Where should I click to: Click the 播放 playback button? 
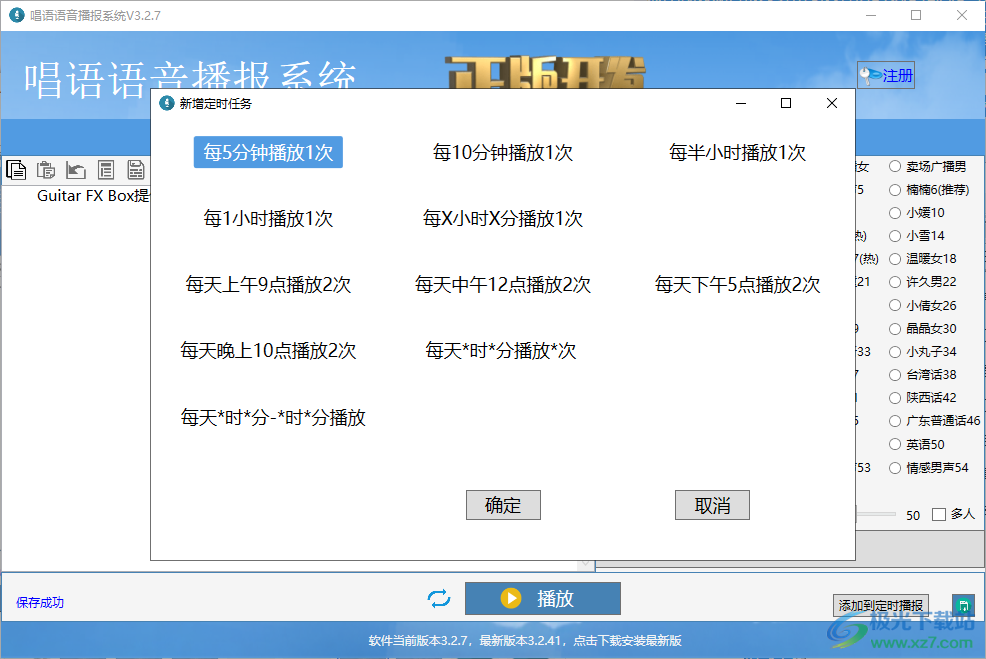click(543, 598)
